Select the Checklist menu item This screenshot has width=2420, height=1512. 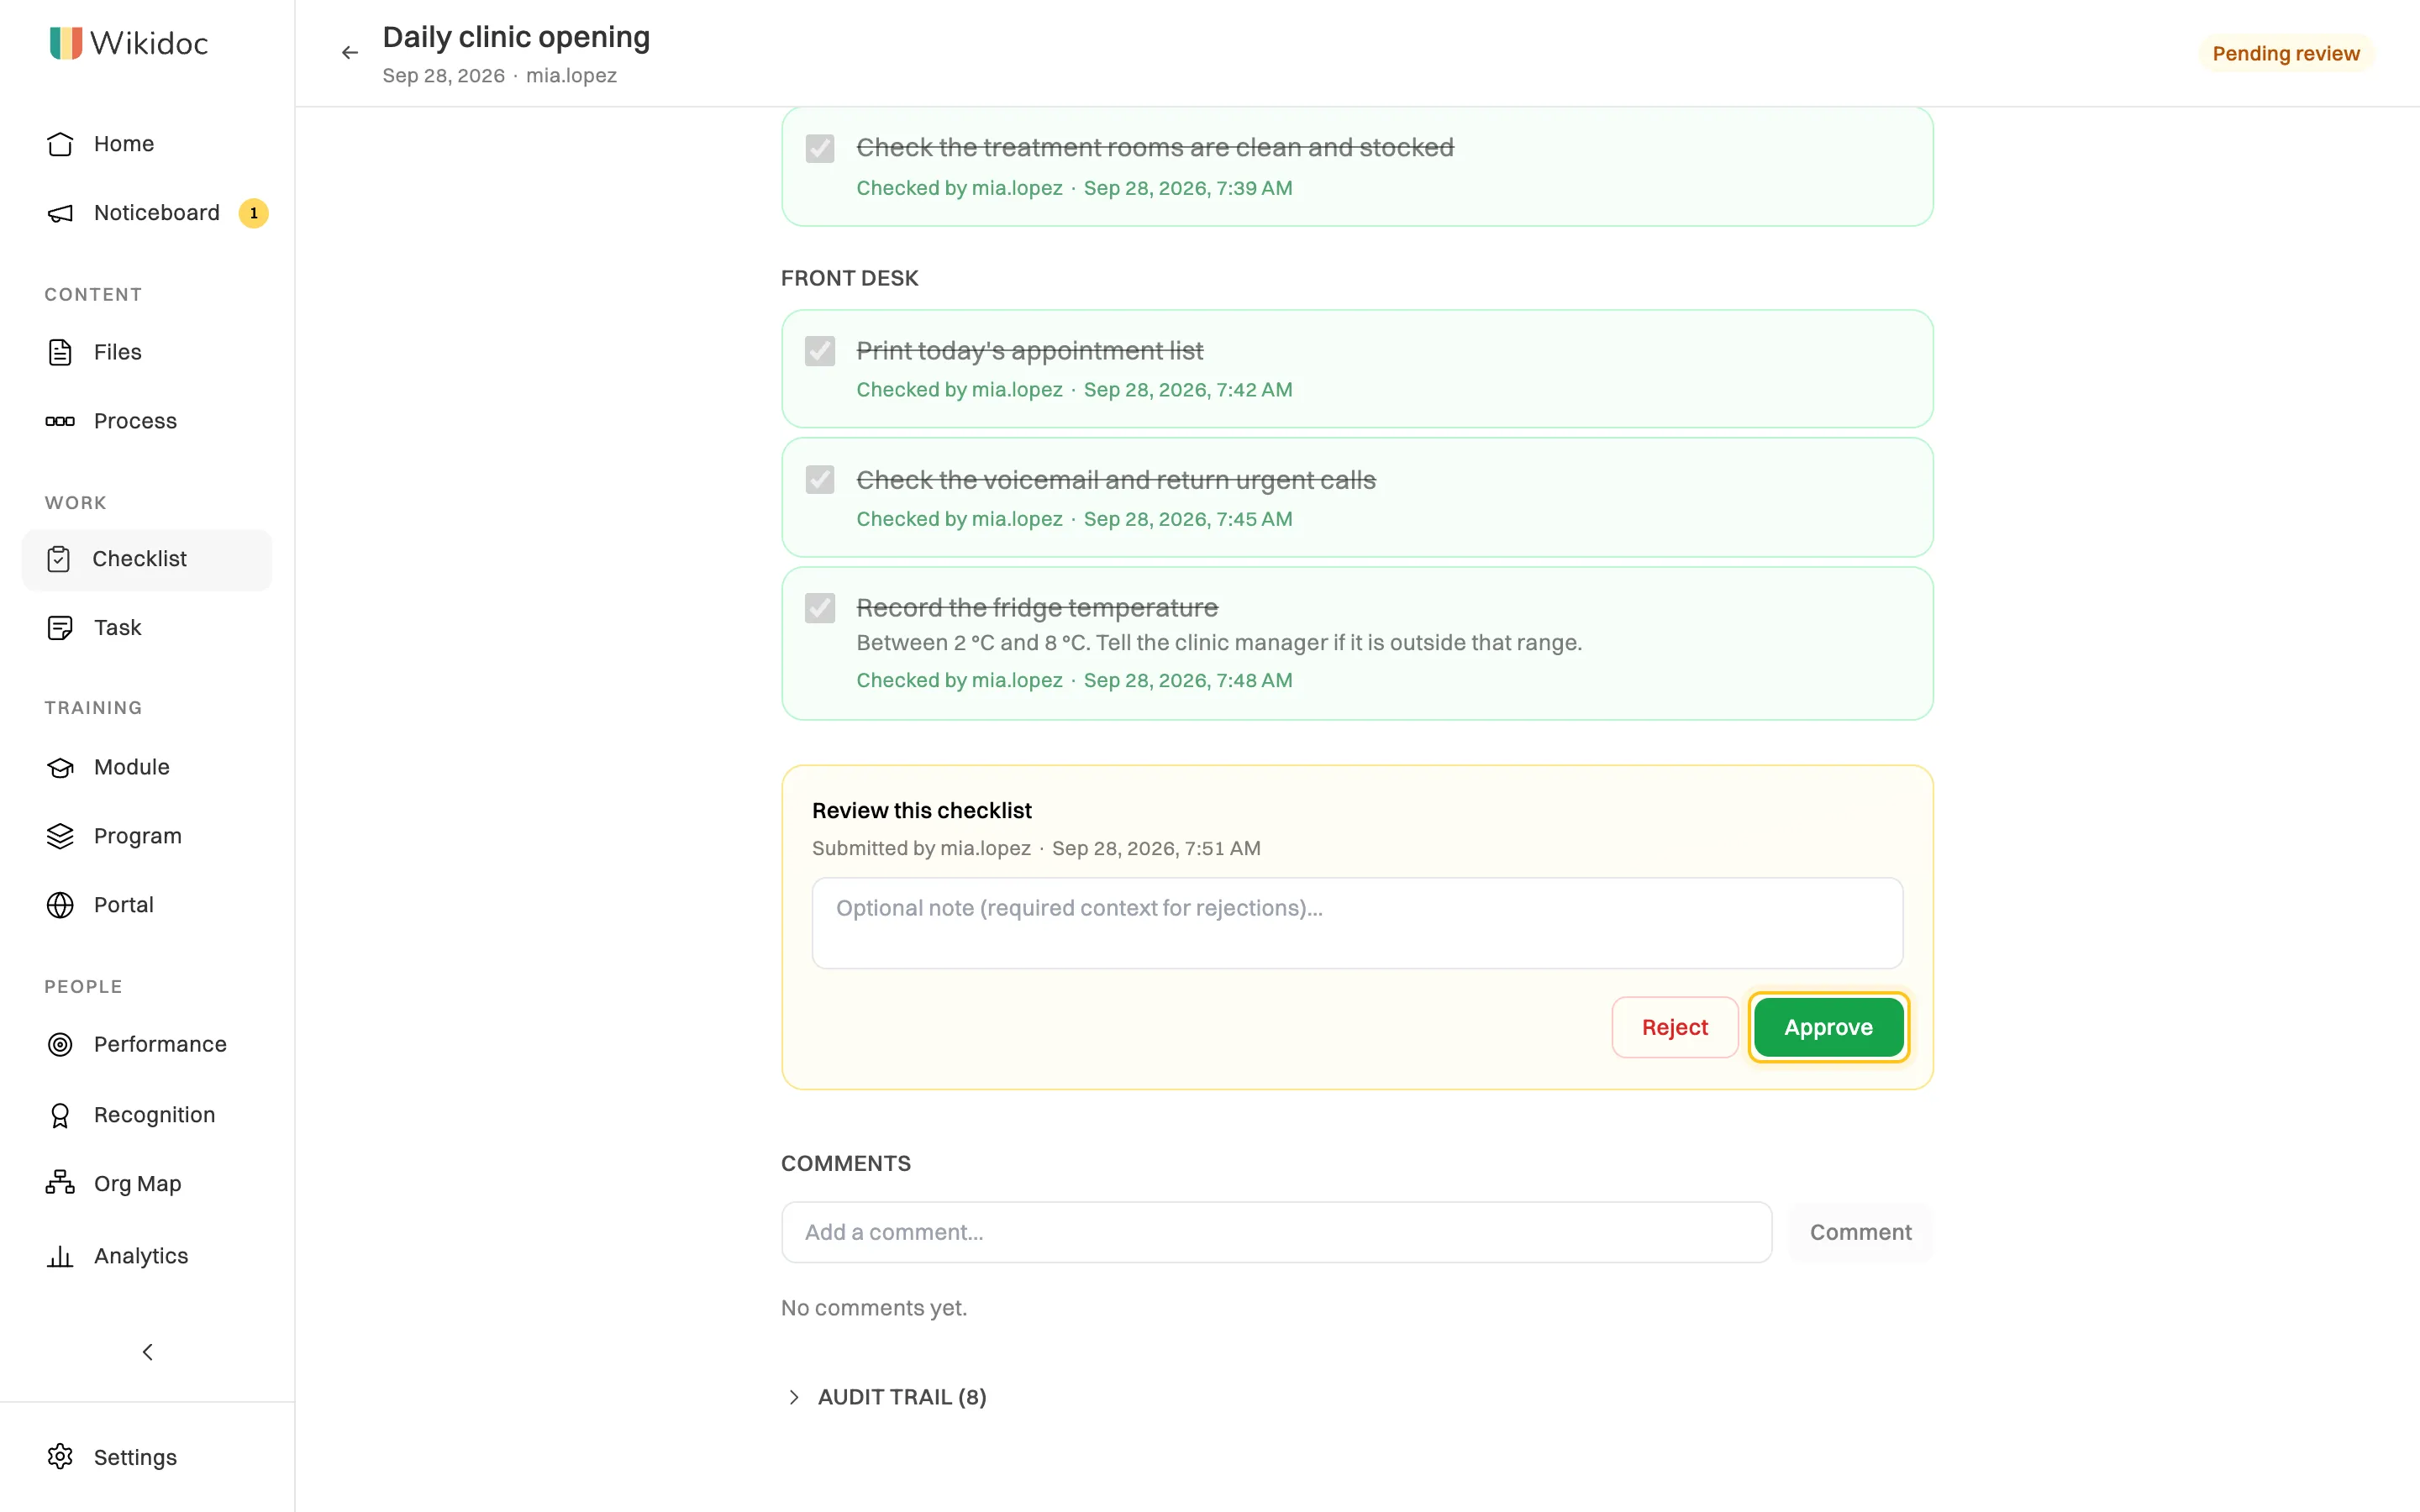point(147,559)
